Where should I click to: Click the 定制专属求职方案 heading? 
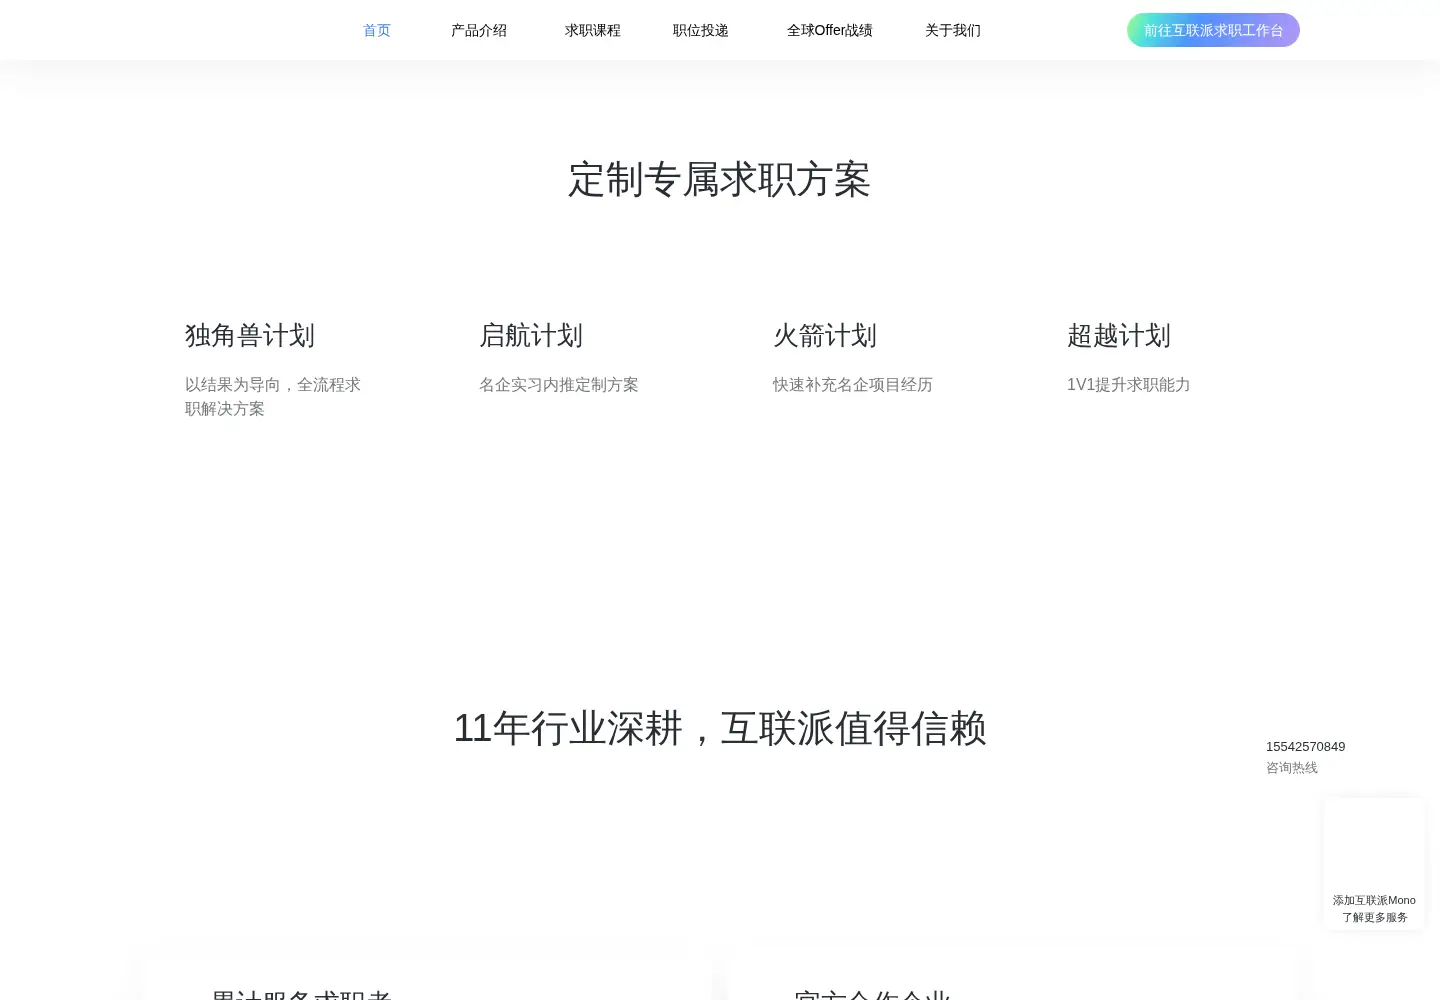pyautogui.click(x=720, y=180)
